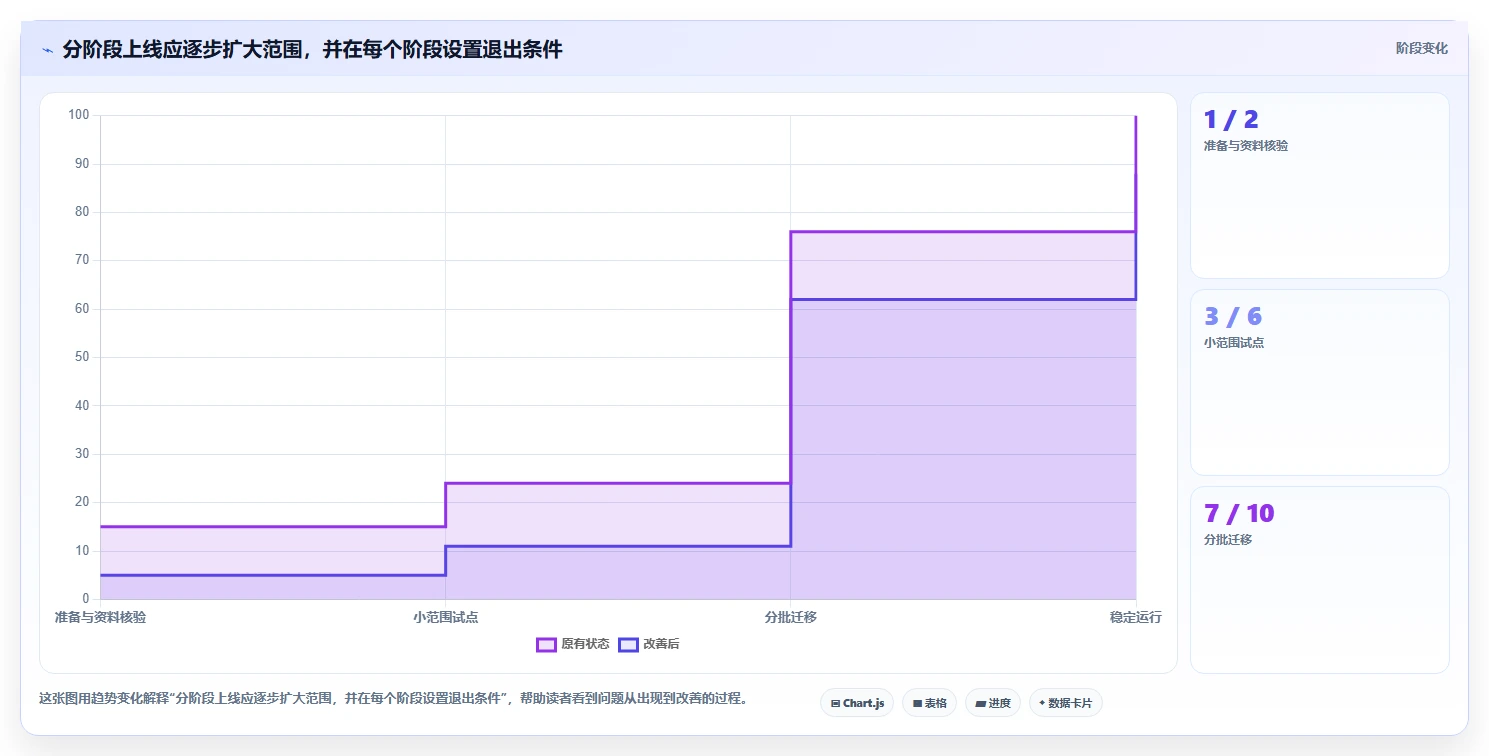Click the 阶段变化 label

click(1421, 48)
